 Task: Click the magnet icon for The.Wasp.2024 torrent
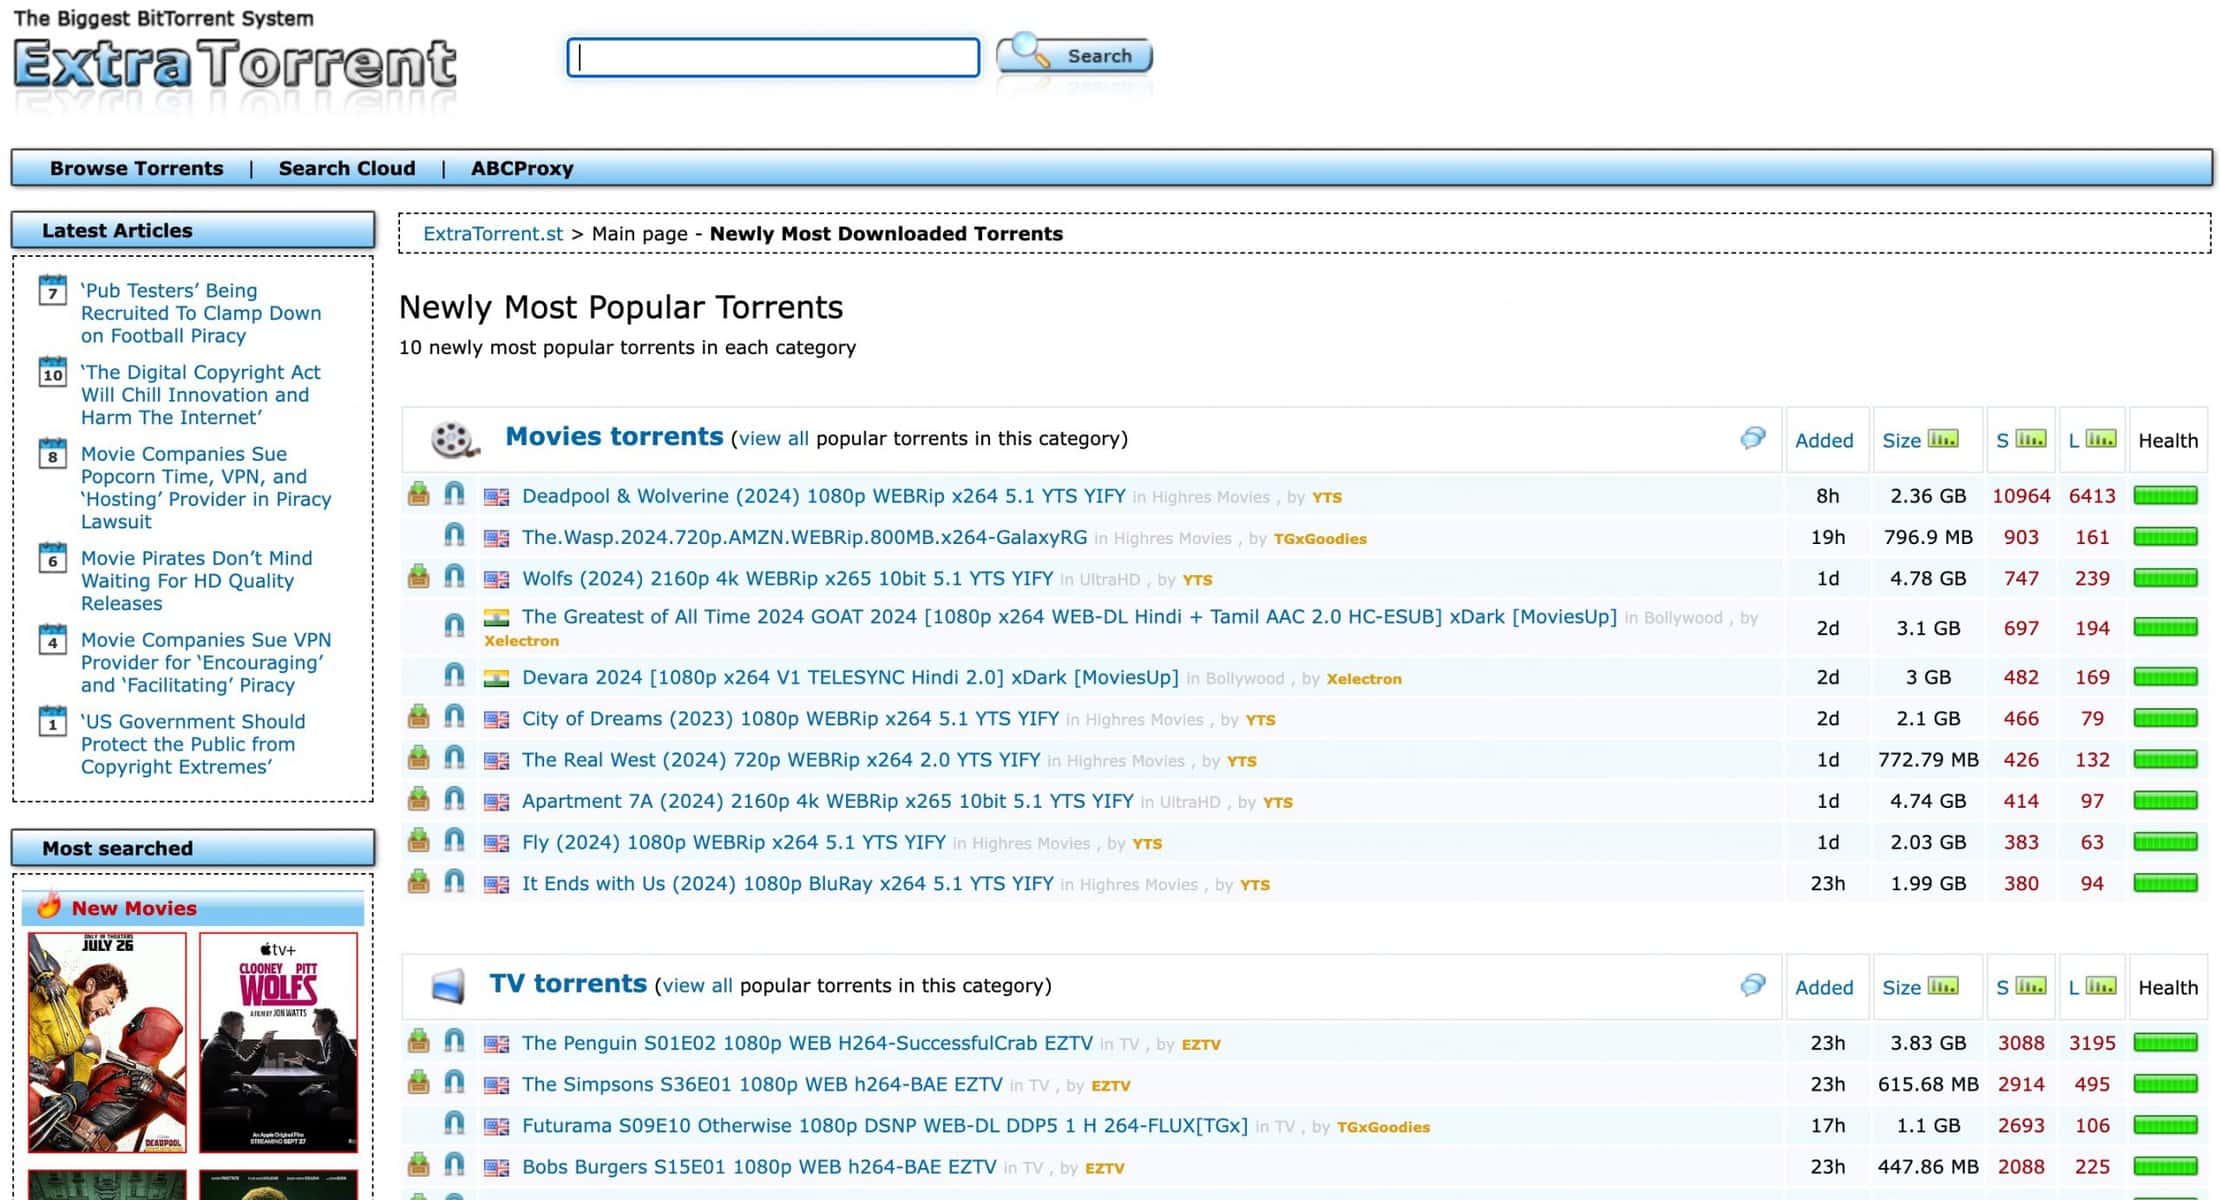tap(454, 536)
